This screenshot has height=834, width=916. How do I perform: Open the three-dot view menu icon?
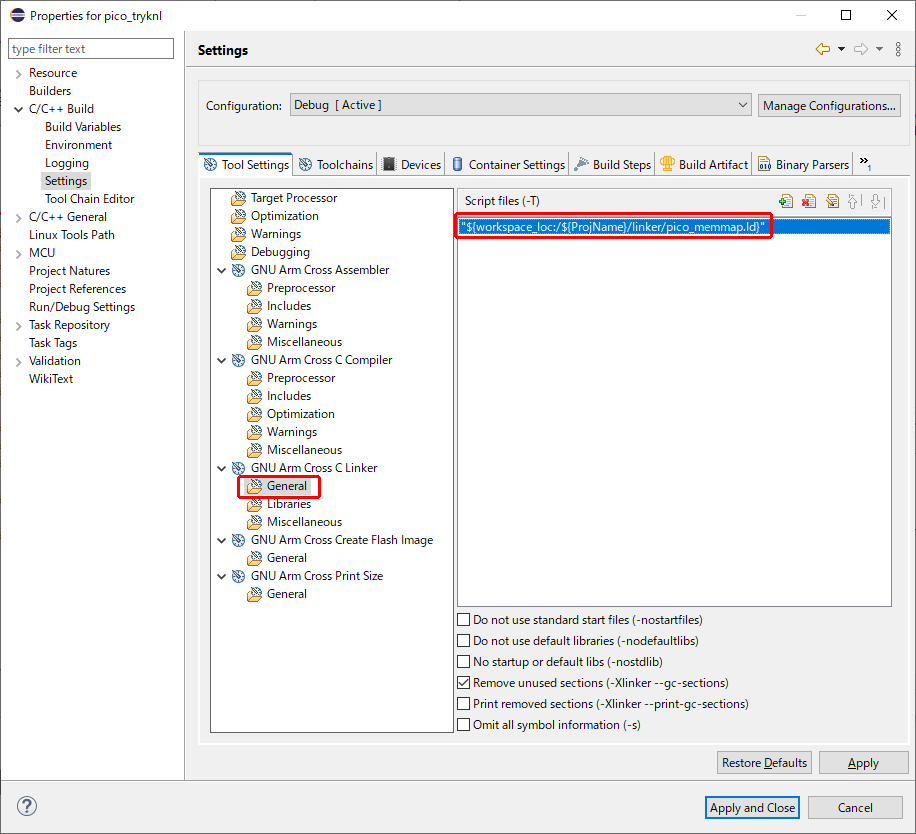pyautogui.click(x=897, y=49)
